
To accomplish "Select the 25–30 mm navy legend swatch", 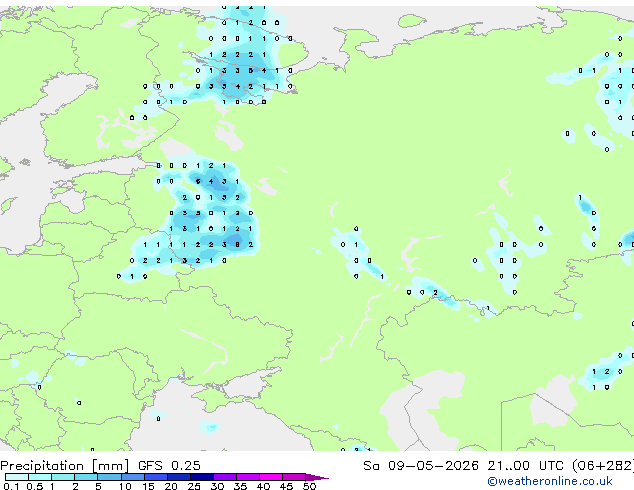I will pos(202,477).
